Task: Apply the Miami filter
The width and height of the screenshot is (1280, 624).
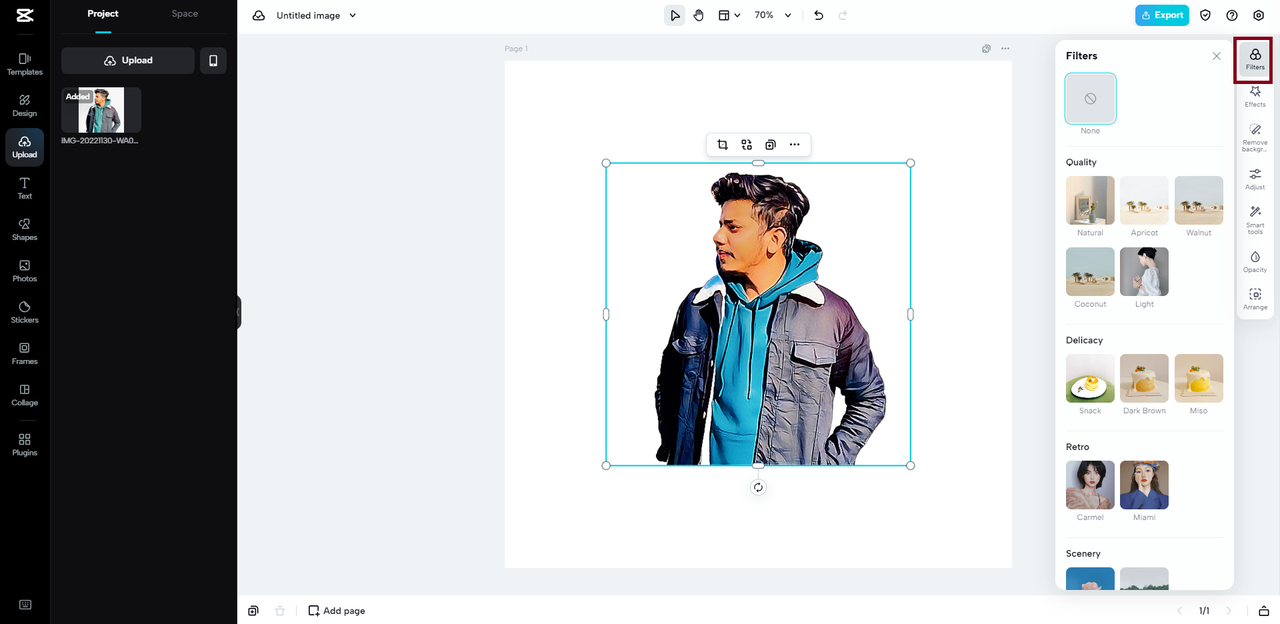Action: pyautogui.click(x=1144, y=485)
